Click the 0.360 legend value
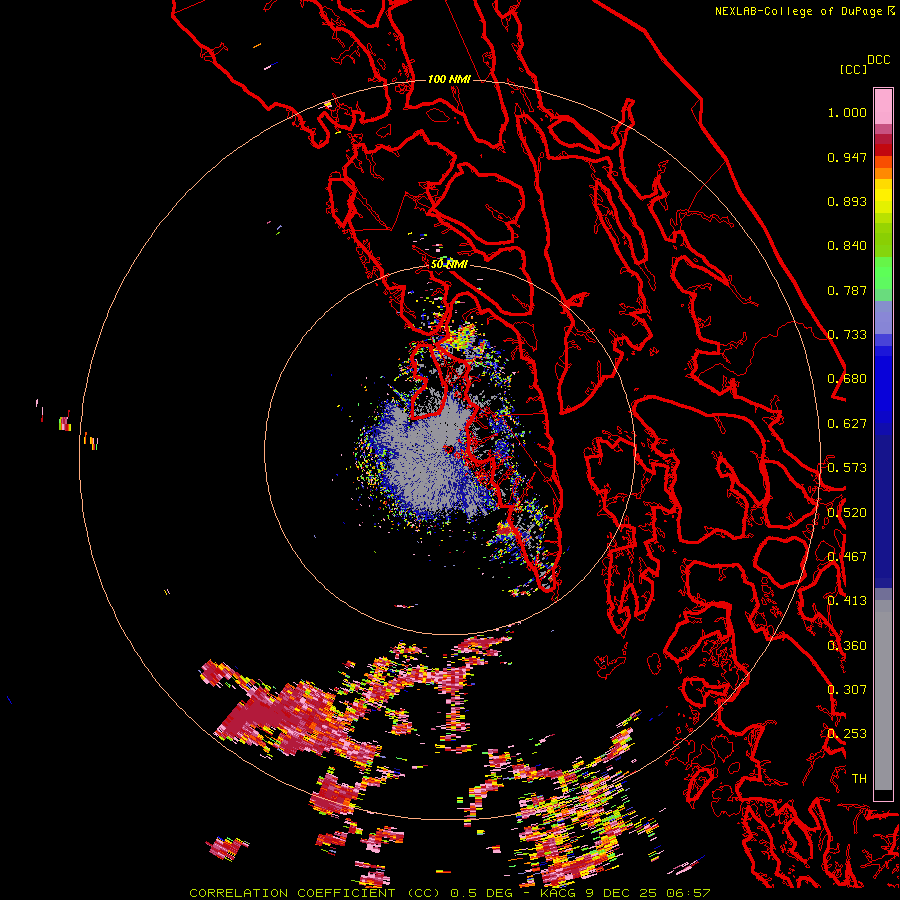Viewport: 900px width, 900px height. click(847, 646)
